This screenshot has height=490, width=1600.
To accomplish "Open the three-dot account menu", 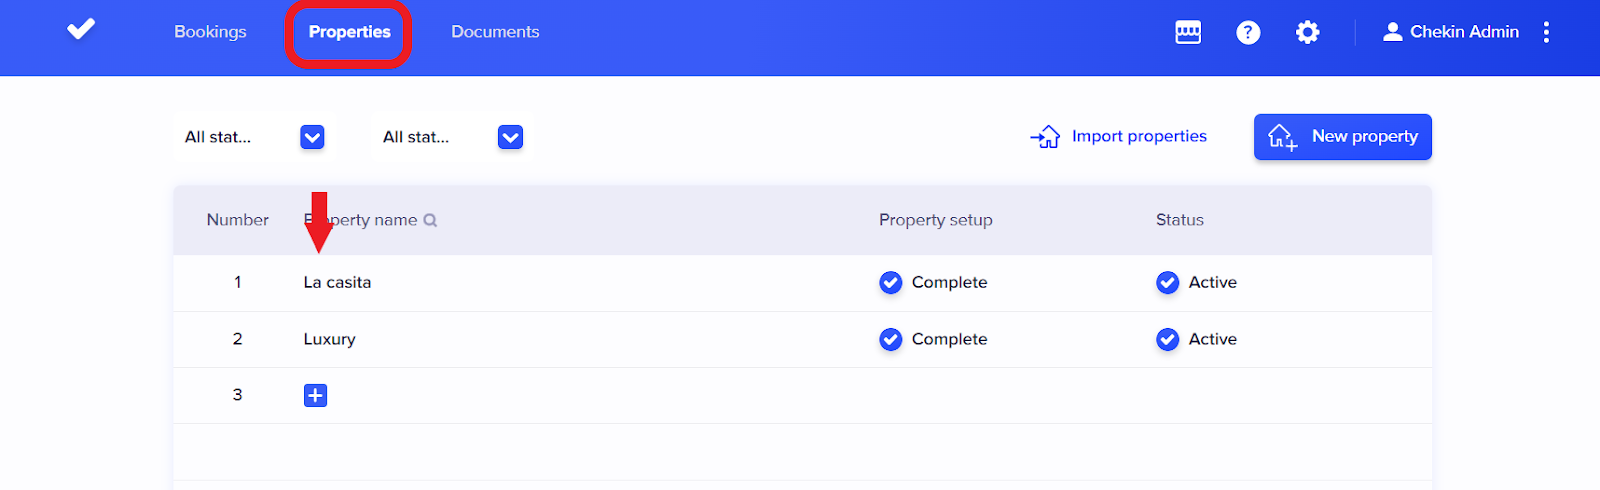I will (x=1546, y=32).
